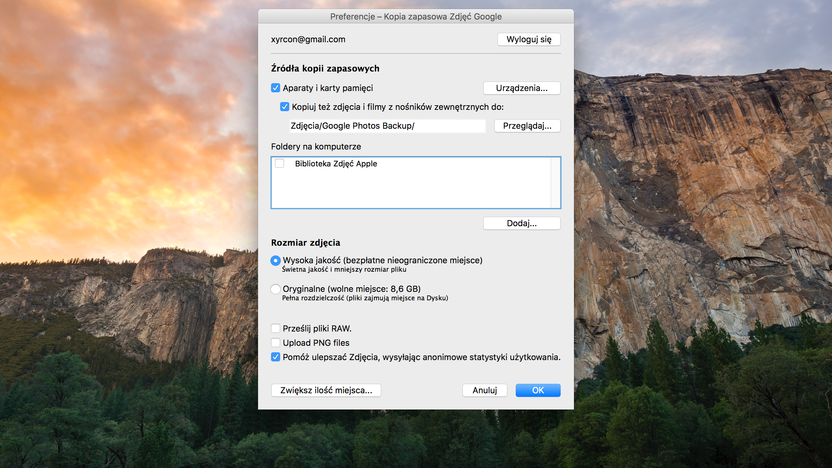Check the Biblioteka Zdjęć Apple checkbox
832x468 pixels.
280,163
